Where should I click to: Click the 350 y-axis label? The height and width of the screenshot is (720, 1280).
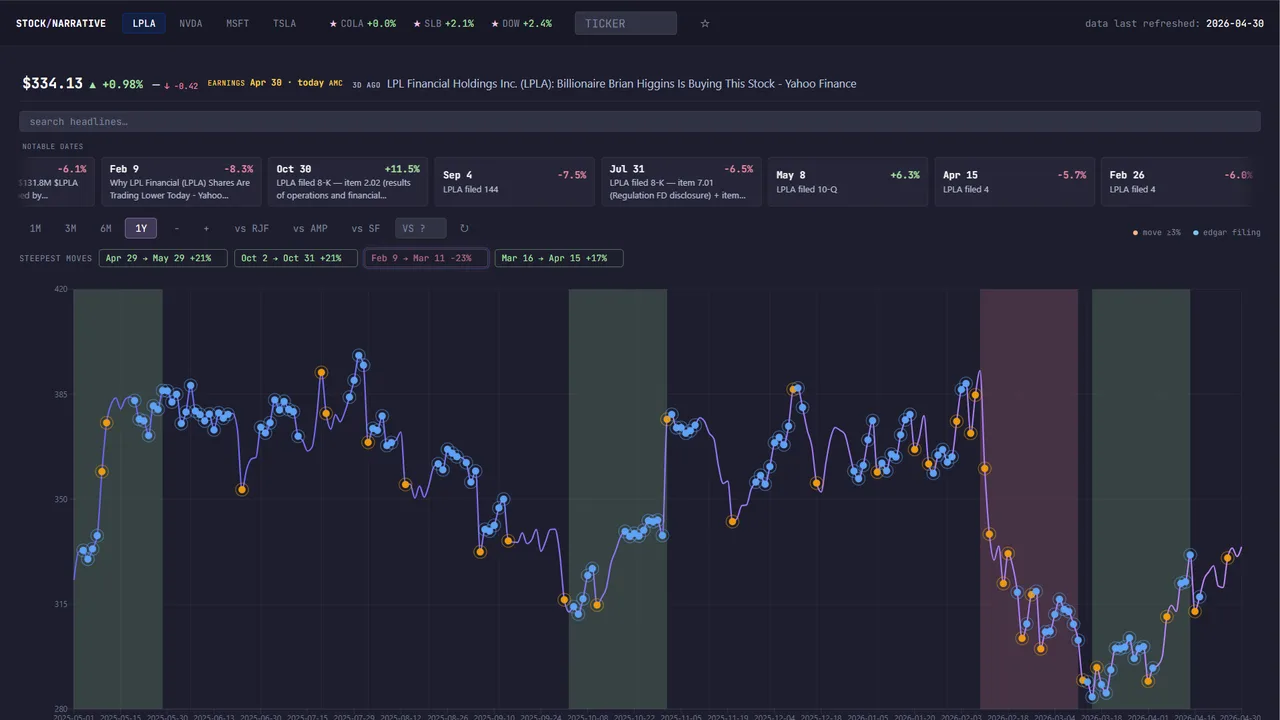(61, 499)
